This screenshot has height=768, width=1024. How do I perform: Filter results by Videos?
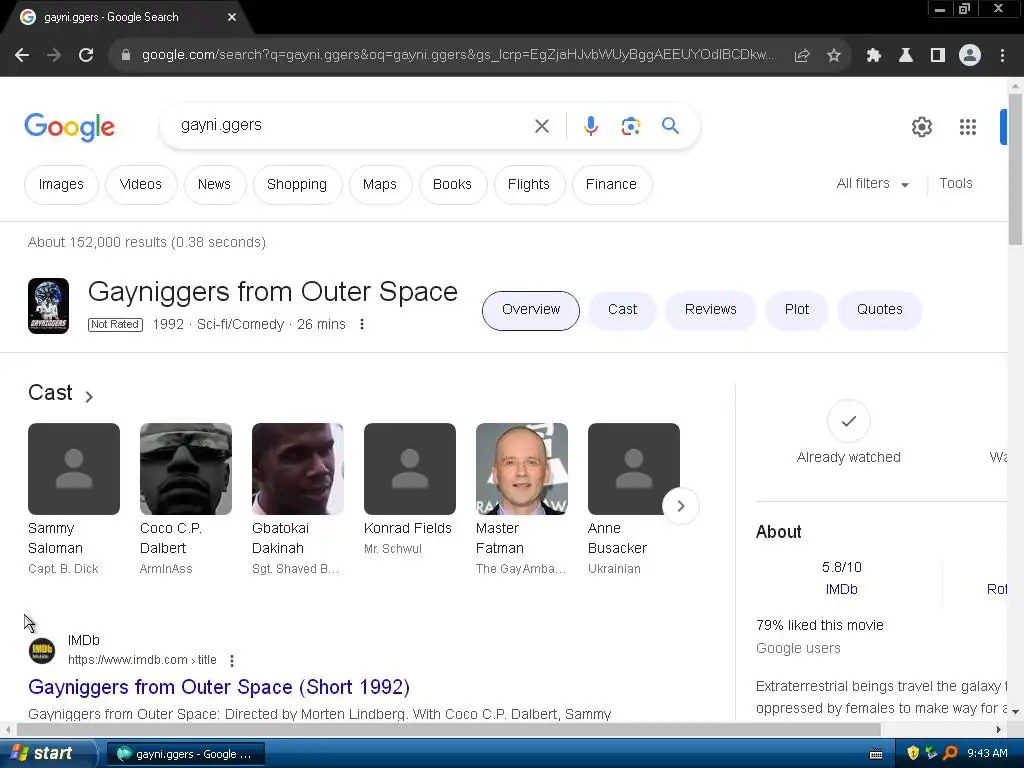(x=140, y=185)
